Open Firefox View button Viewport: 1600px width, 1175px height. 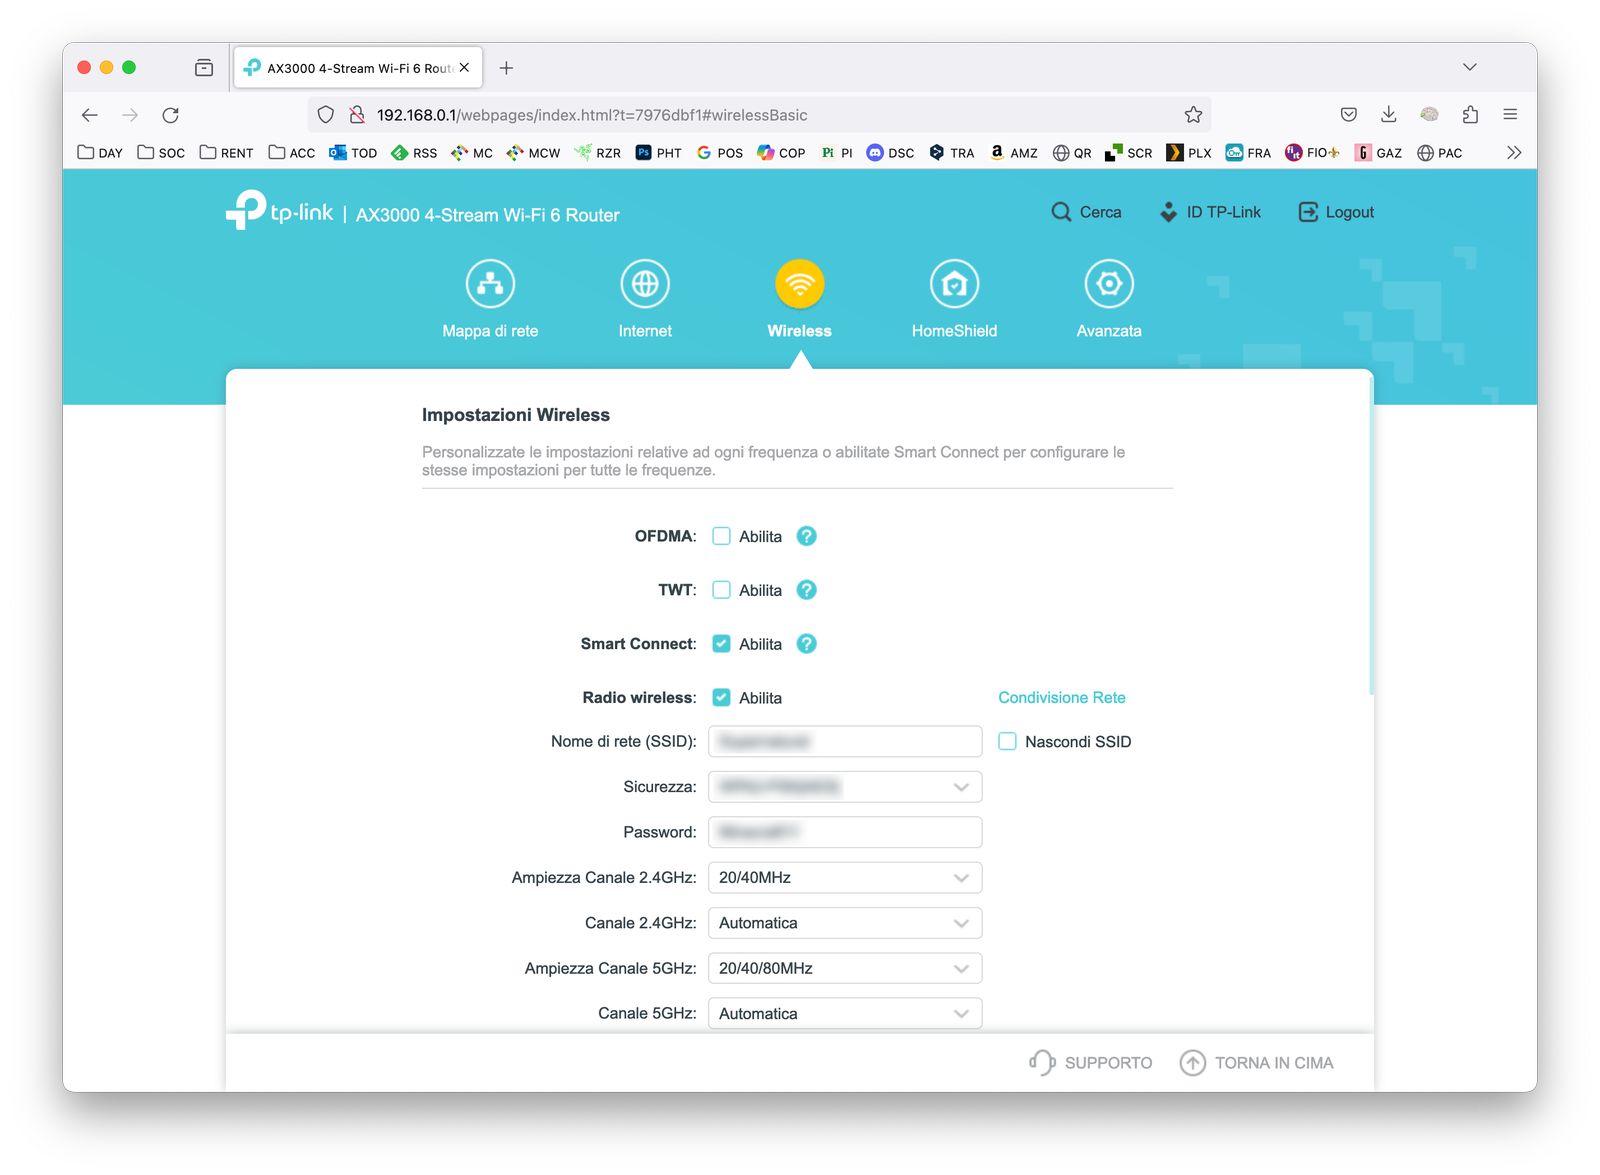(x=204, y=68)
